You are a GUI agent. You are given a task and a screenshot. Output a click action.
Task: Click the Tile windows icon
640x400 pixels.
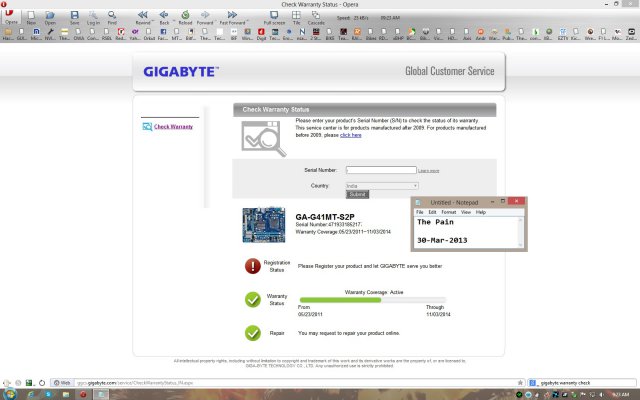[296, 17]
